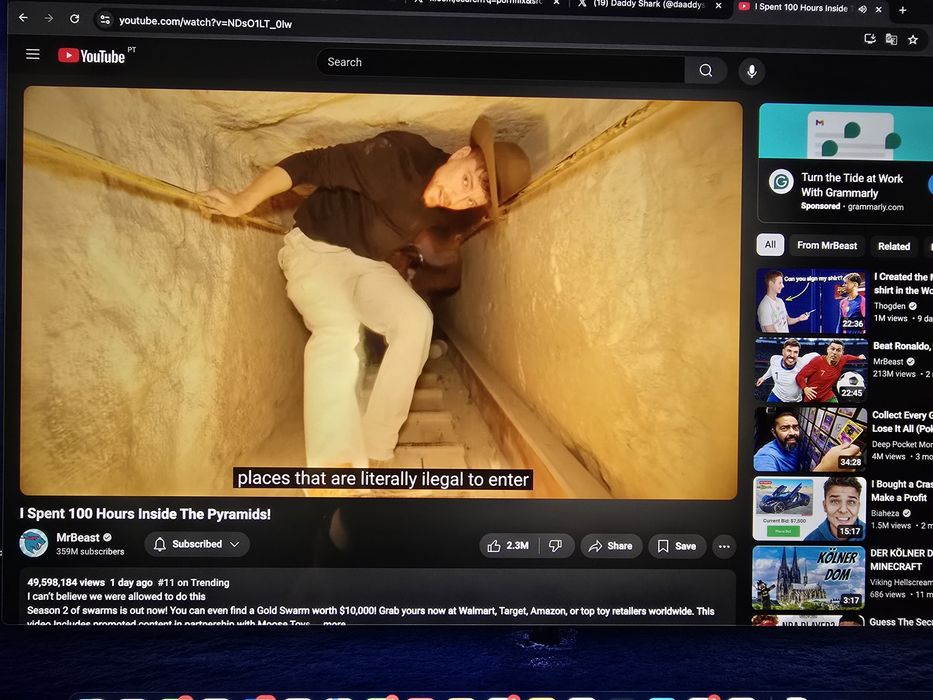
Task: Start voice search with microphone icon
Action: (x=752, y=71)
